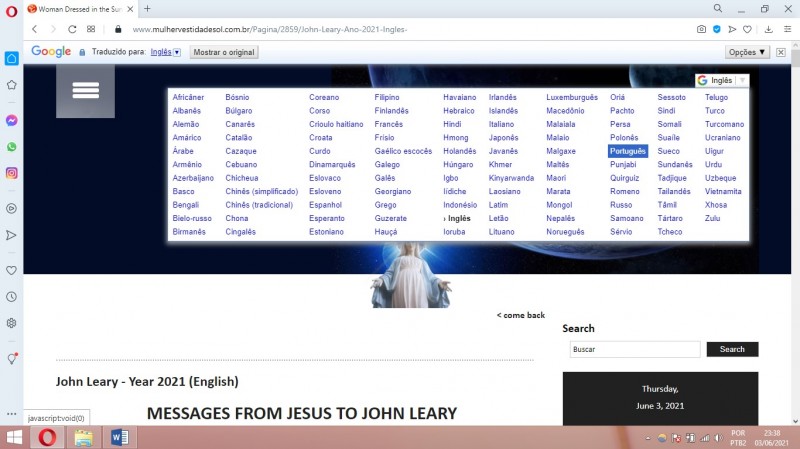Click the blue ad blocker shield icon
The width and height of the screenshot is (800, 449).
click(x=716, y=29)
